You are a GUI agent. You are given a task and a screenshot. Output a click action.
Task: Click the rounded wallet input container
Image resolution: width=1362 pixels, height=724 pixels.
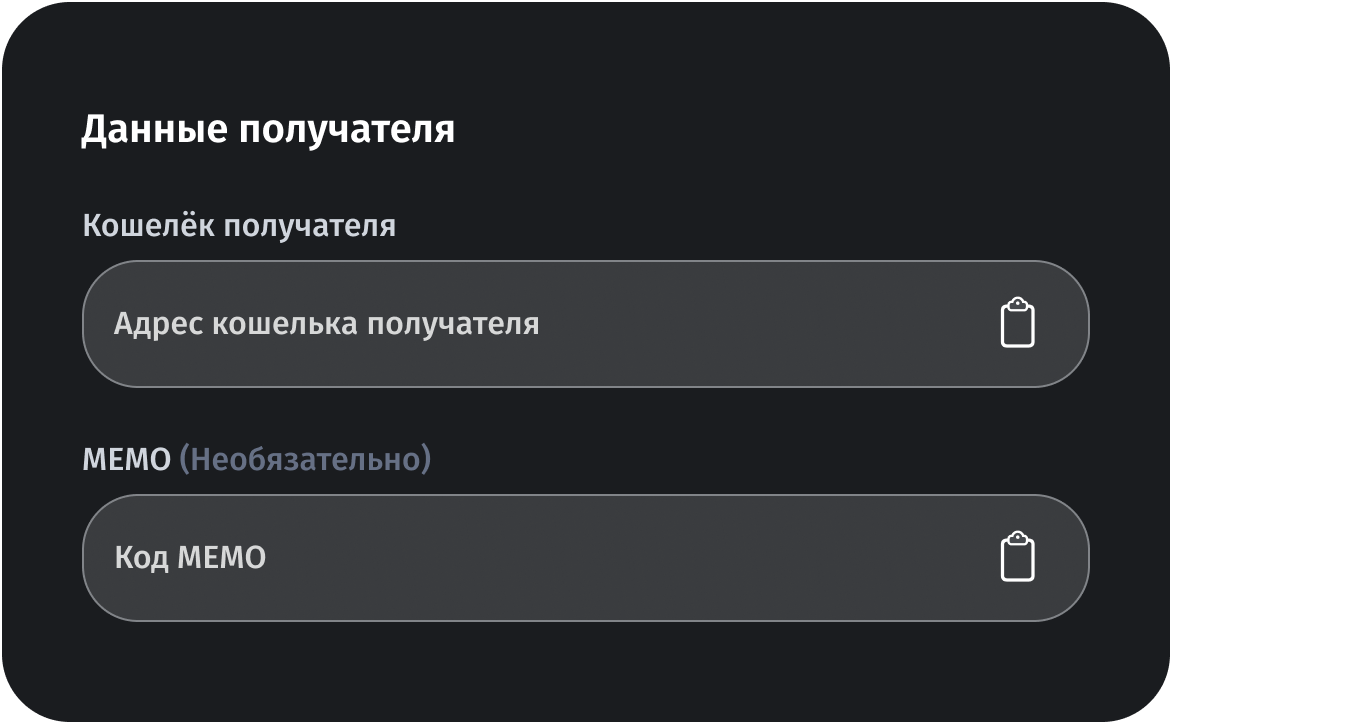[585, 322]
